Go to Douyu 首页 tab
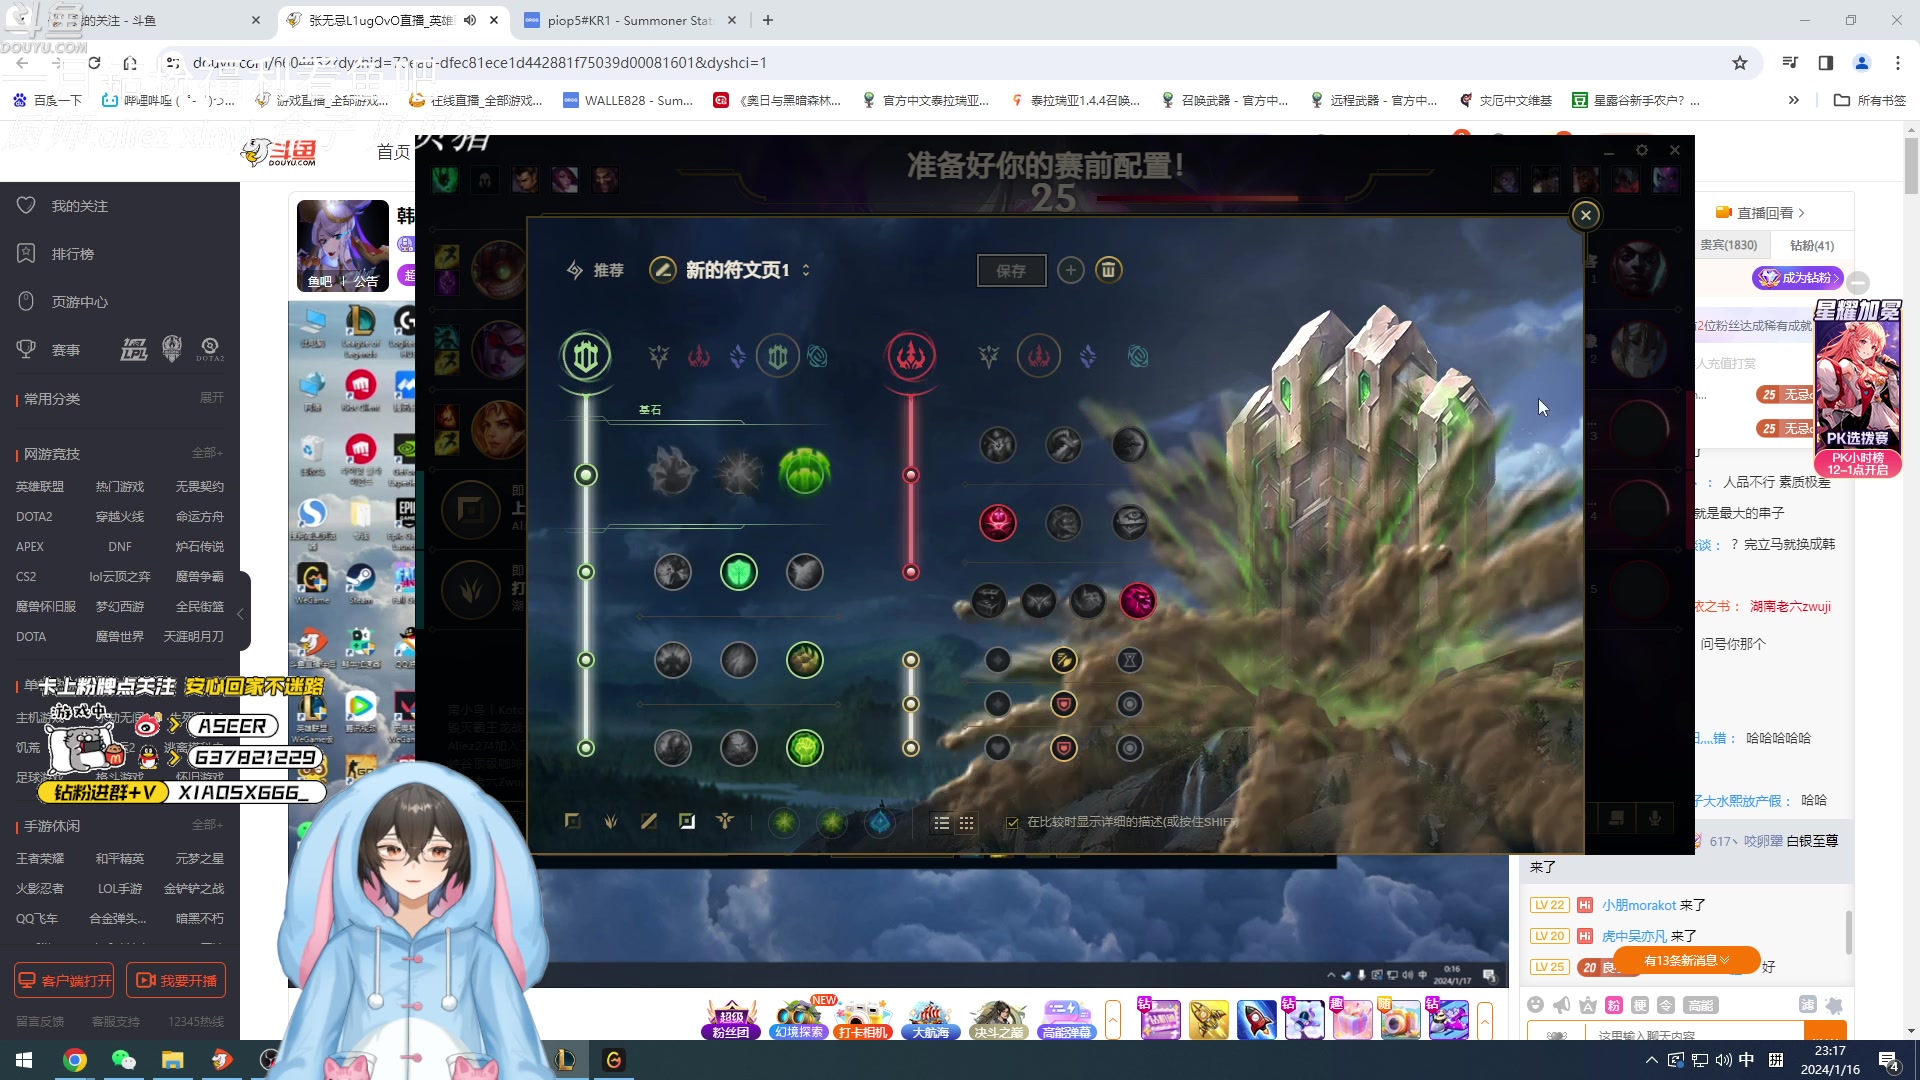The height and width of the screenshot is (1080, 1920). (393, 152)
